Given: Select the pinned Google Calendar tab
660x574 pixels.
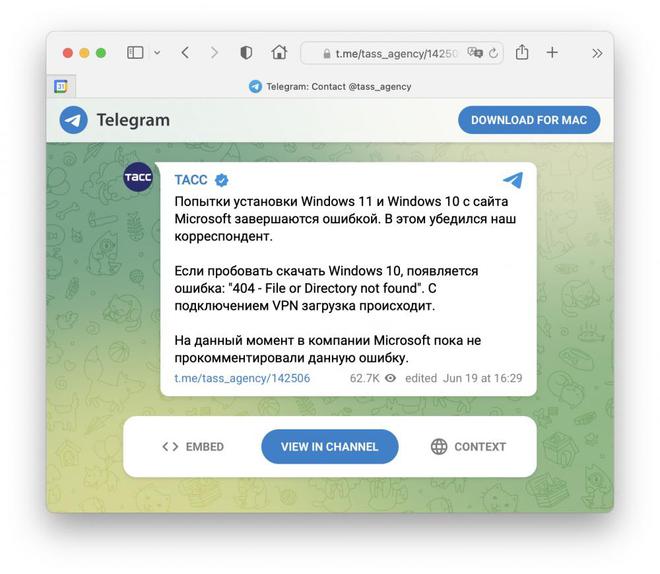Looking at the screenshot, I should pos(61,87).
